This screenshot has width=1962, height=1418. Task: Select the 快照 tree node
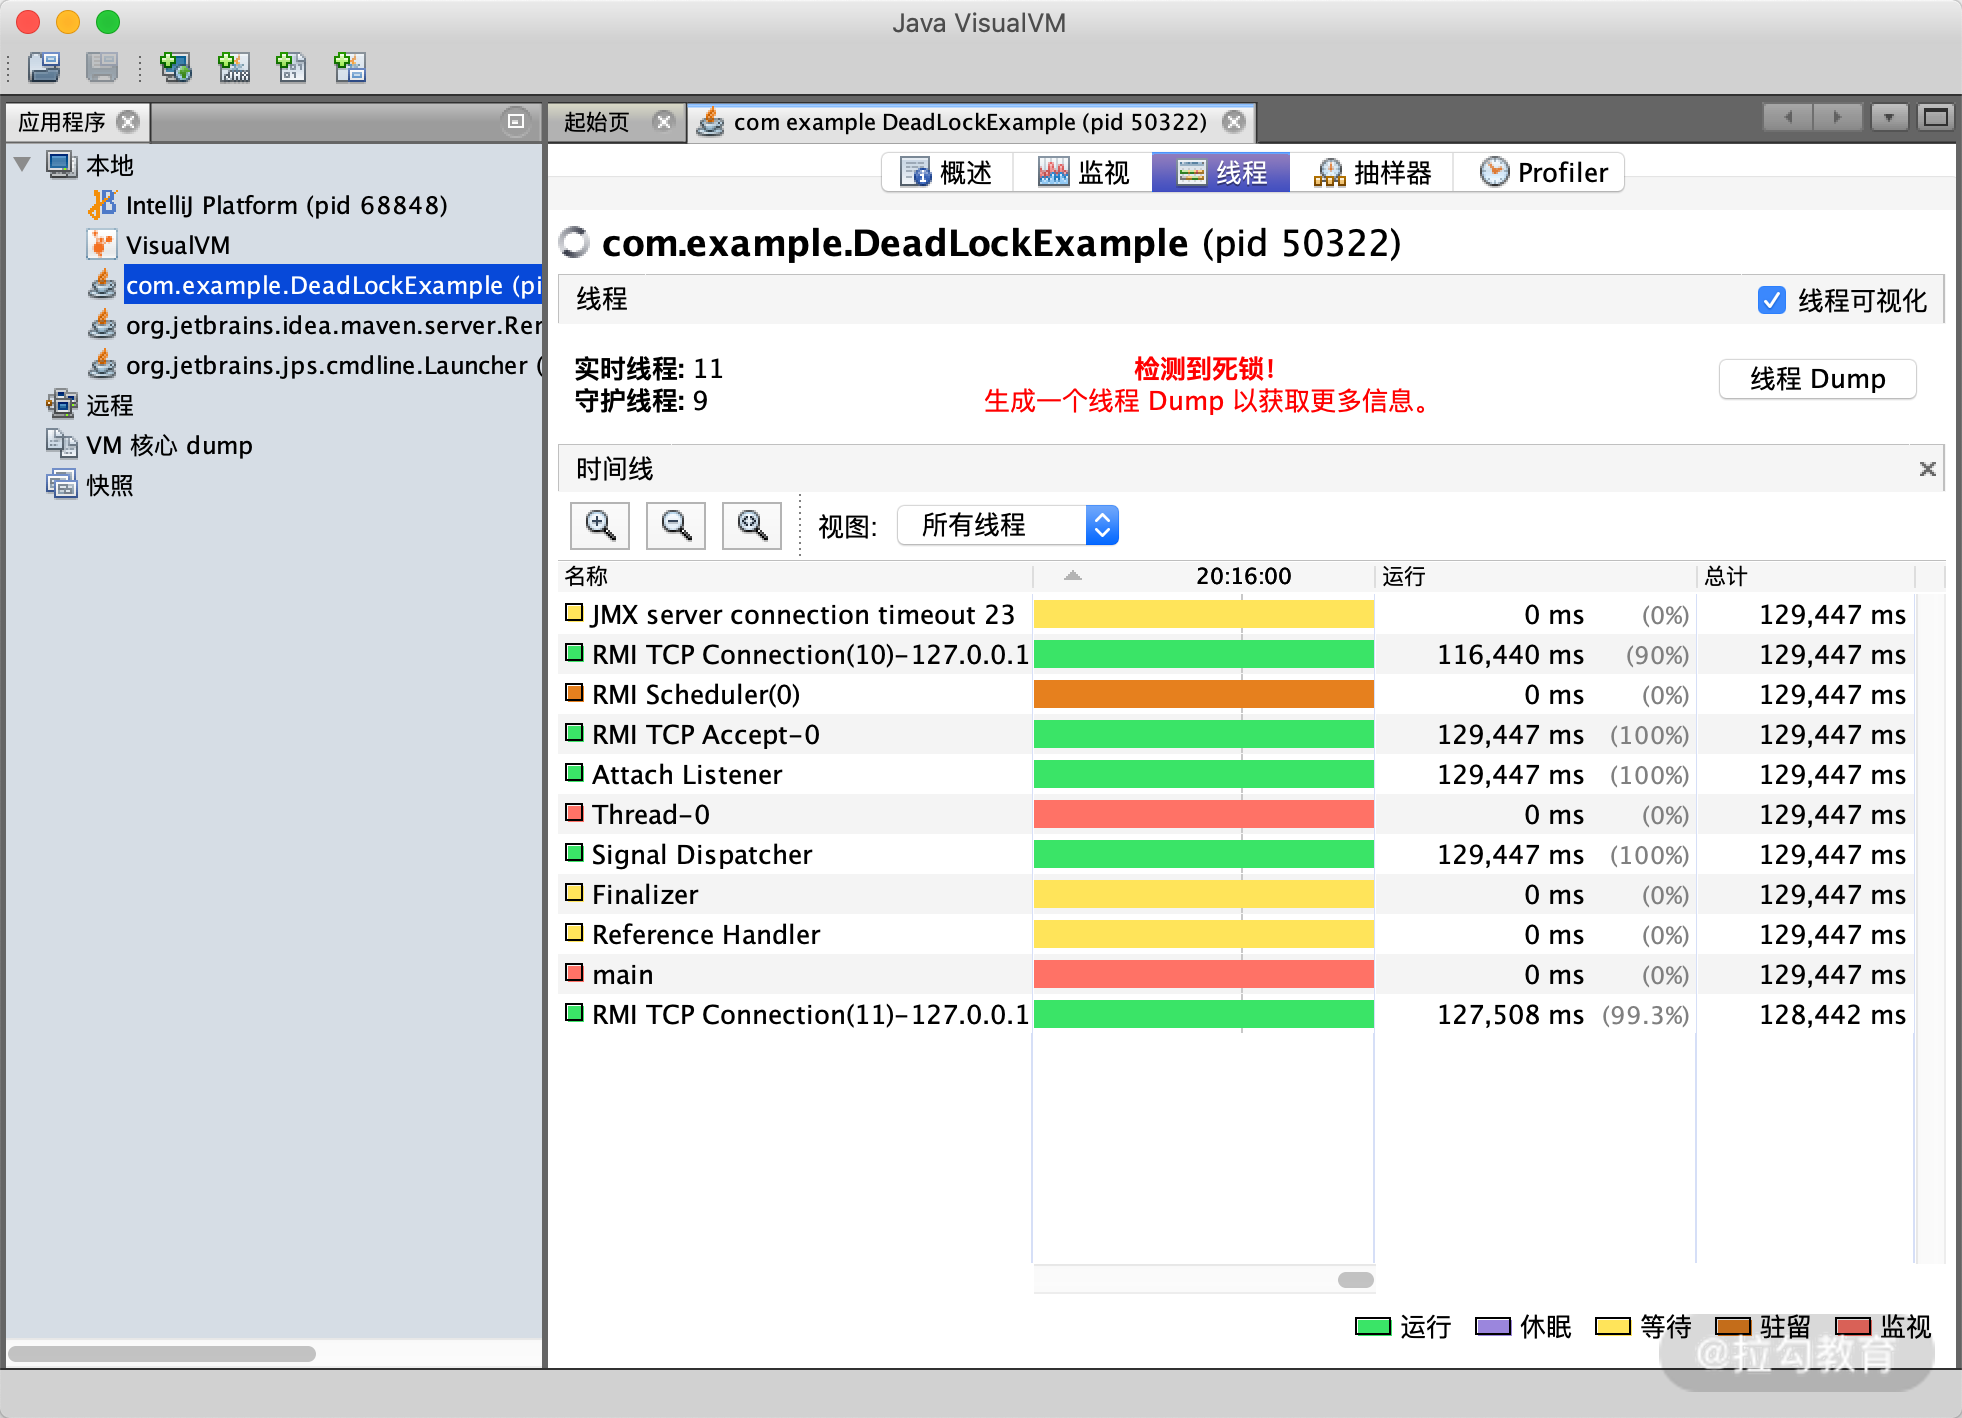click(90, 485)
